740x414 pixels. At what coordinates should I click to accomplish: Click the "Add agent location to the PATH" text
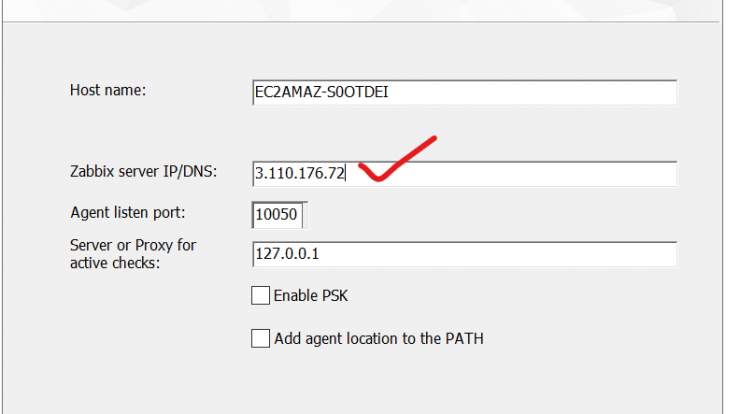tap(379, 338)
